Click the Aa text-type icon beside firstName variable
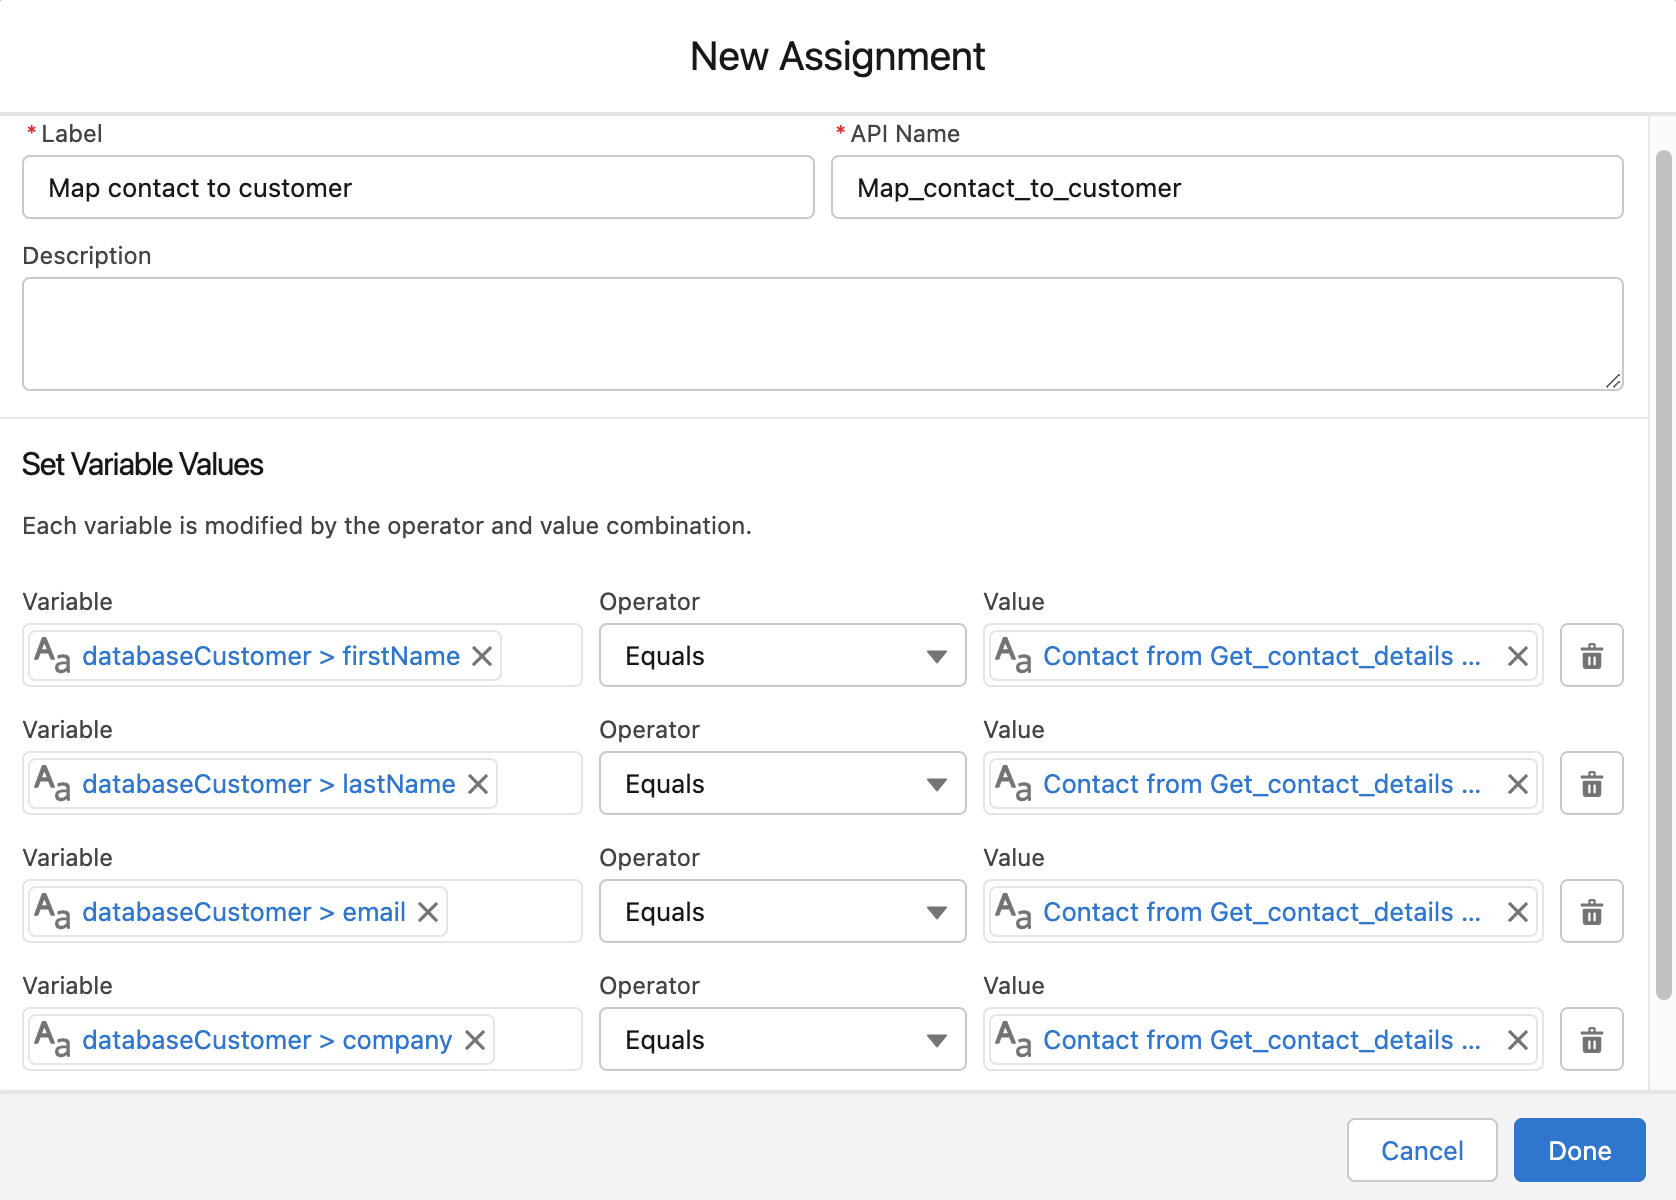The image size is (1676, 1200). point(50,655)
